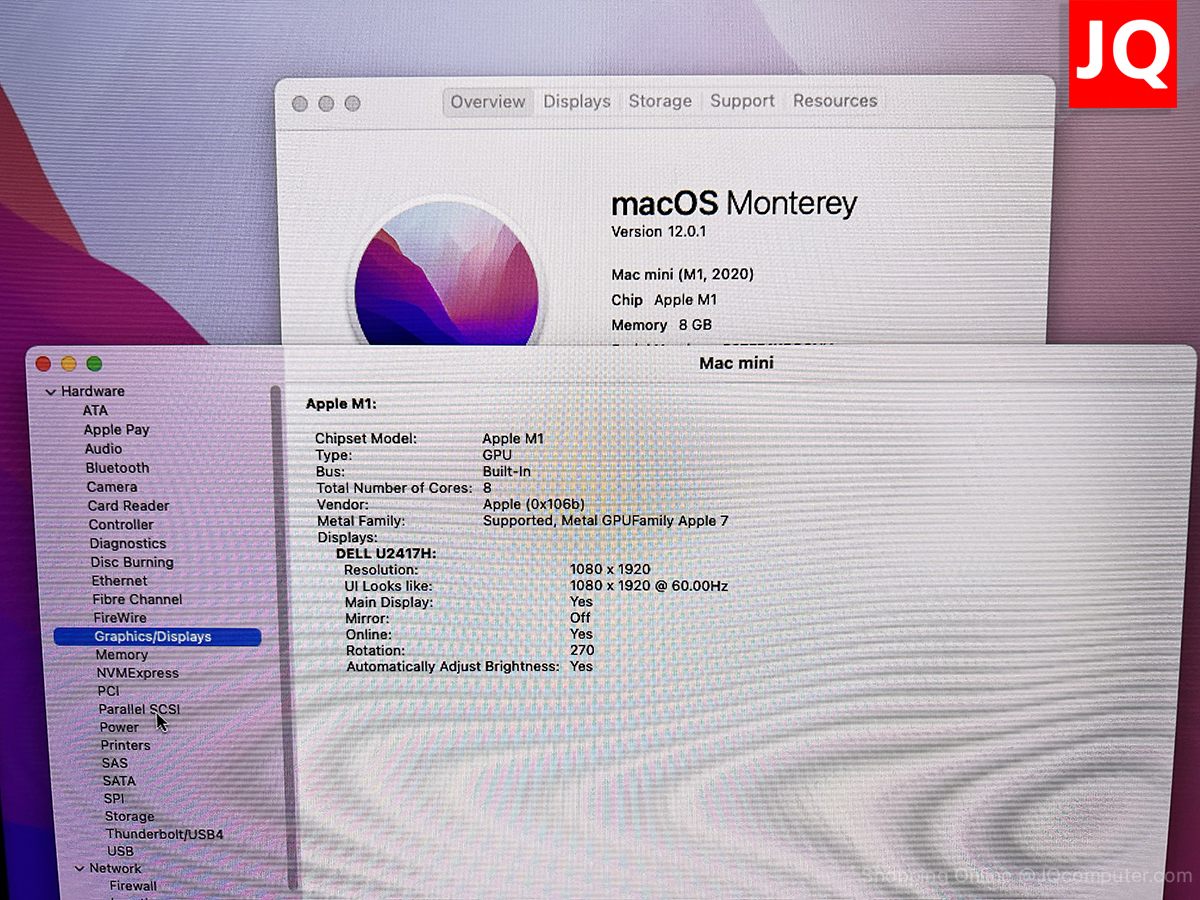Select SAS in the sidebar

(x=115, y=763)
